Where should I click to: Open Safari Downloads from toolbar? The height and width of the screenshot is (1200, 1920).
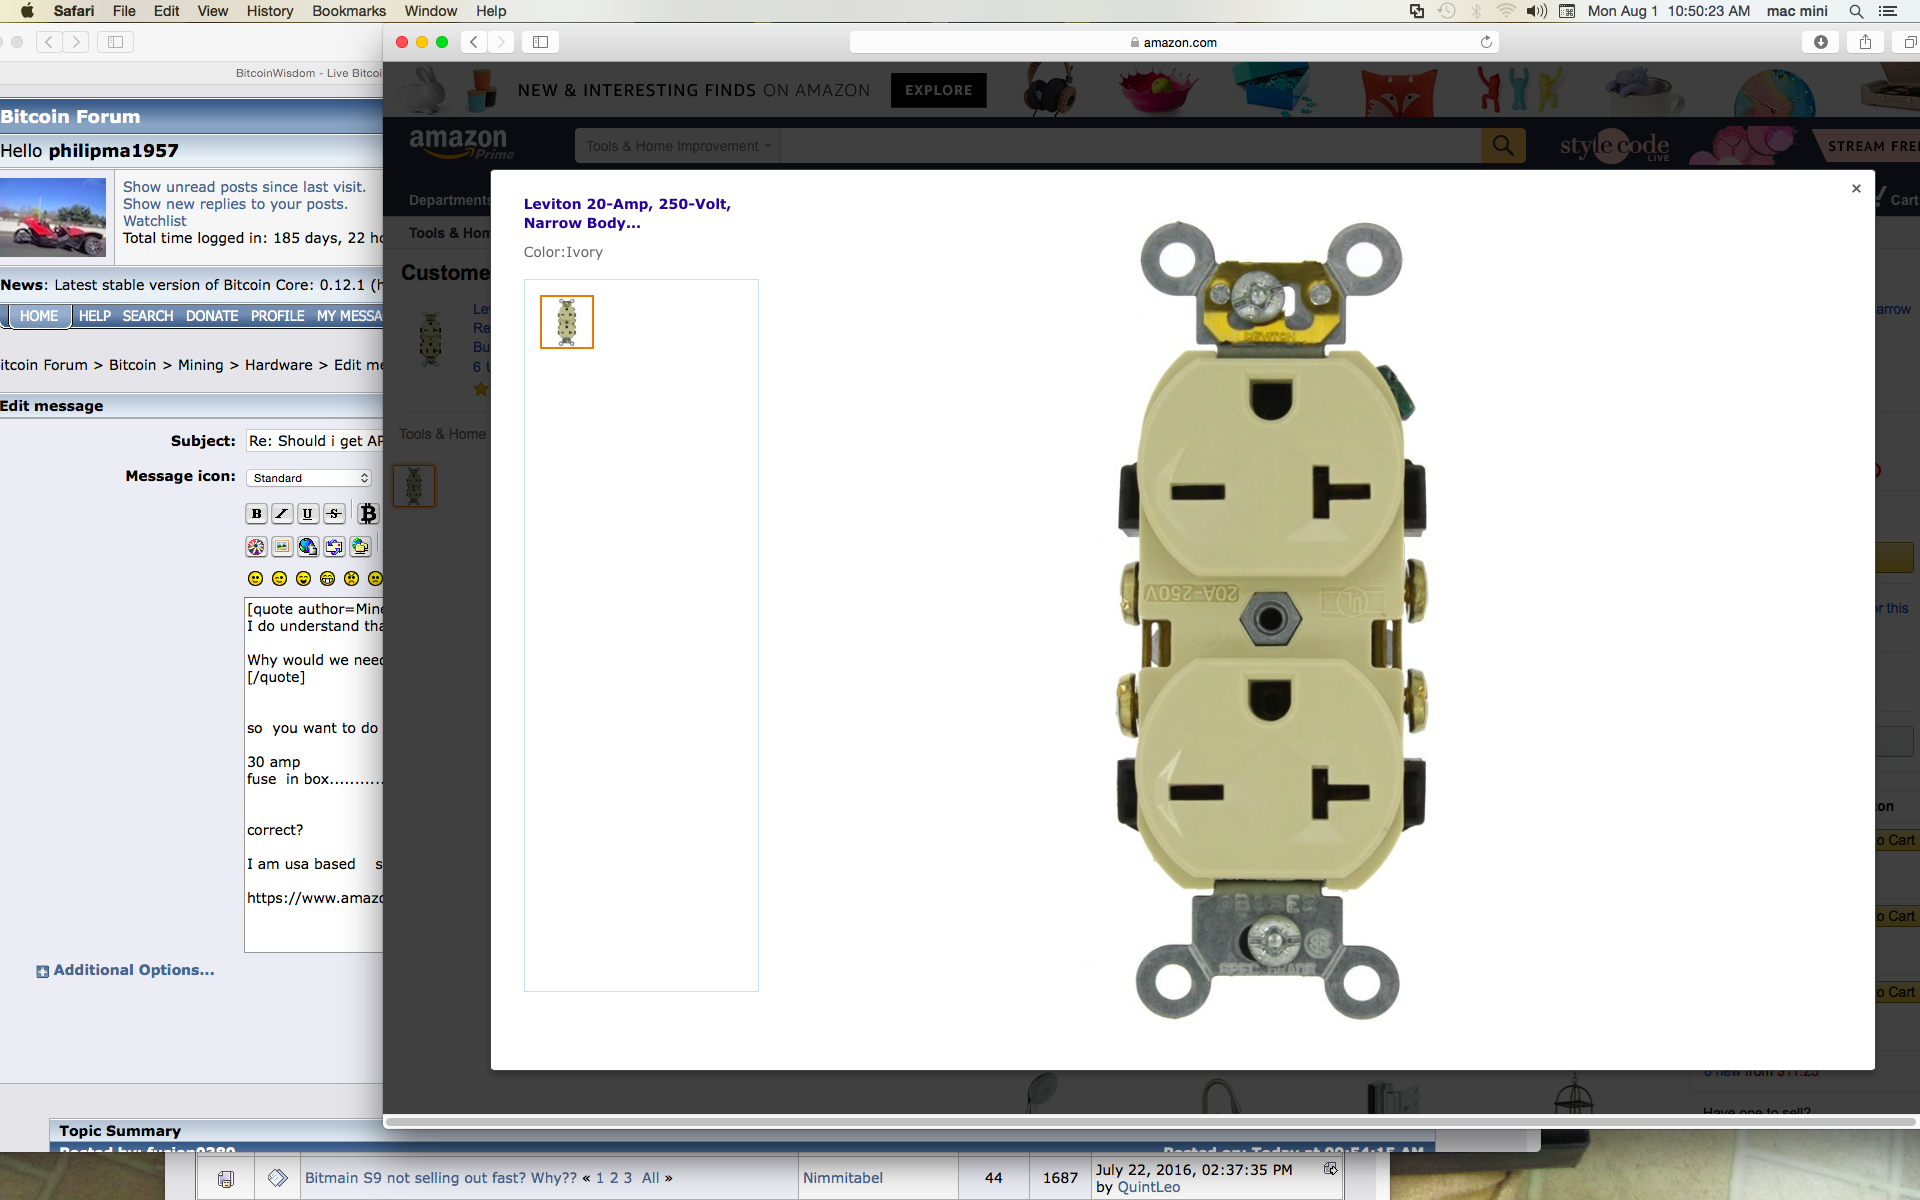[x=1821, y=42]
